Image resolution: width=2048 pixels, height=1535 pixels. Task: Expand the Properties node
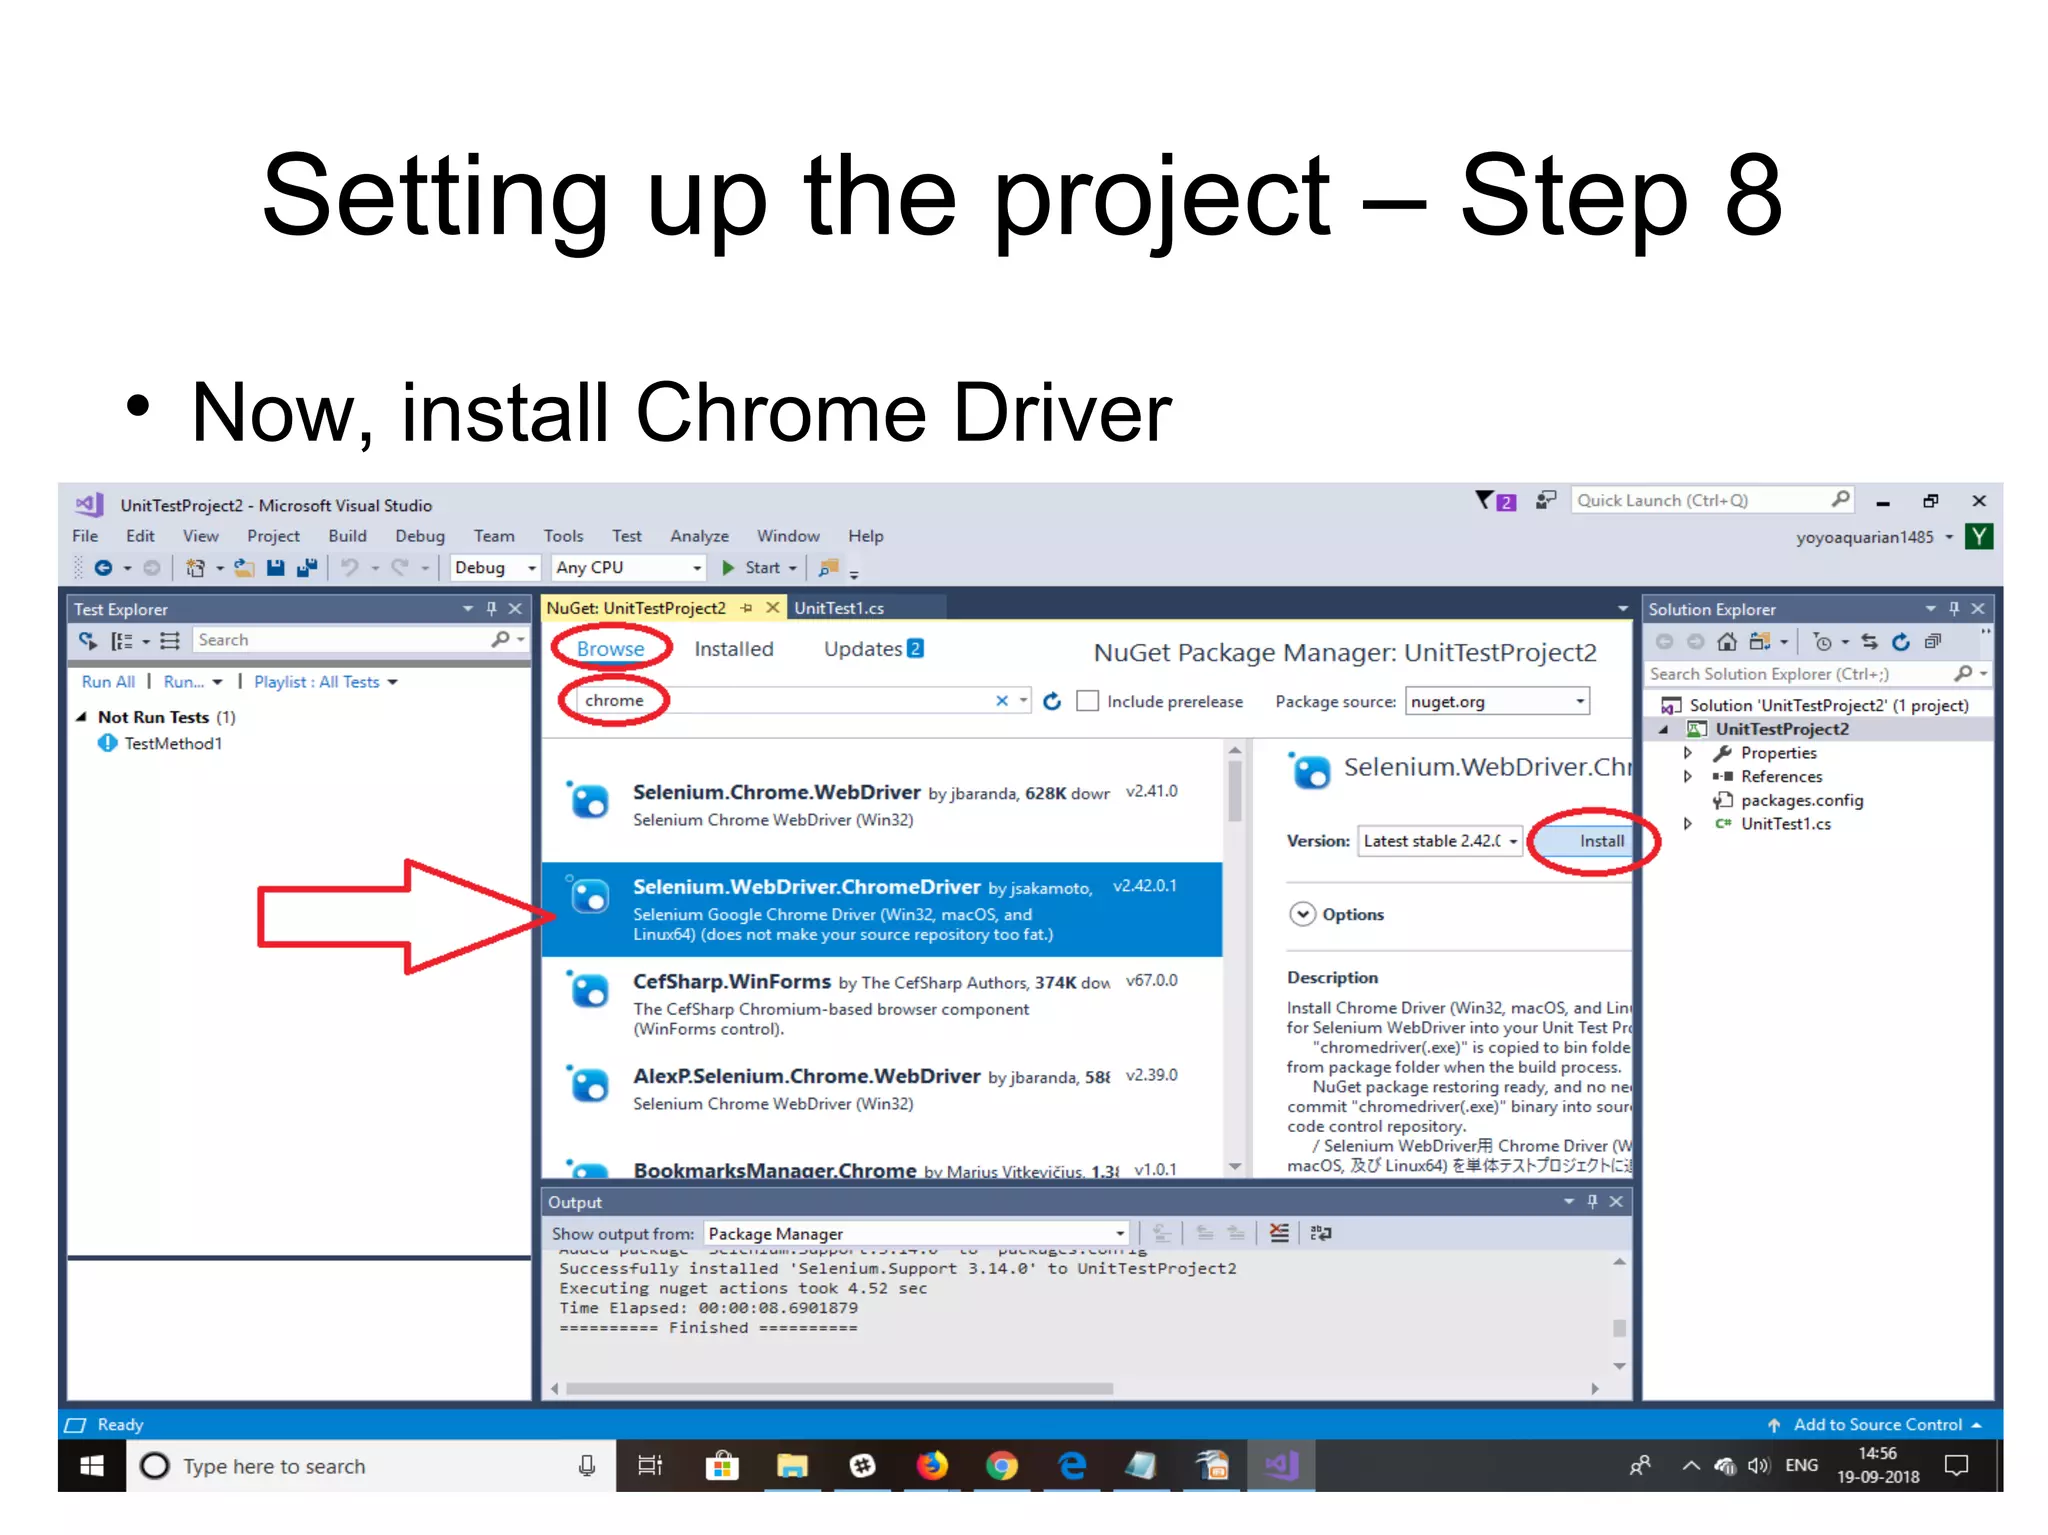tap(1688, 753)
